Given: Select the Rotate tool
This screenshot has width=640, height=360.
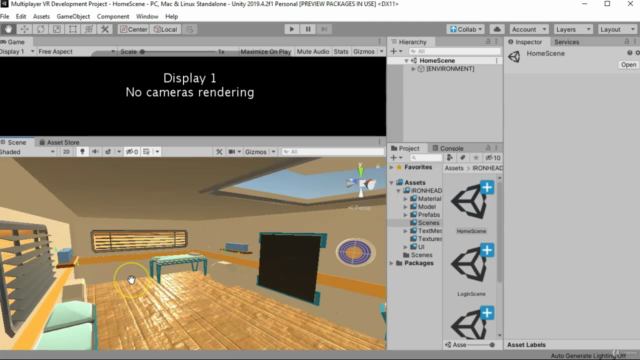Looking at the screenshot, I should tap(40, 29).
